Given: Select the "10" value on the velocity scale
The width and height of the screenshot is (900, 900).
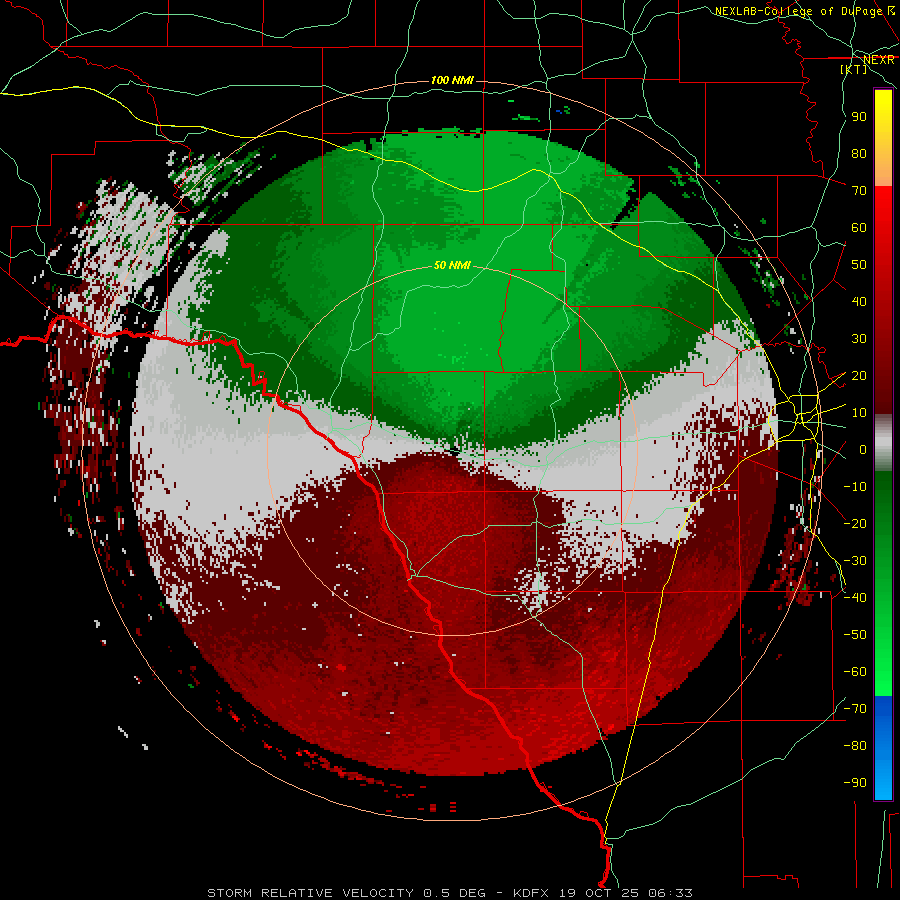Looking at the screenshot, I should point(859,413).
